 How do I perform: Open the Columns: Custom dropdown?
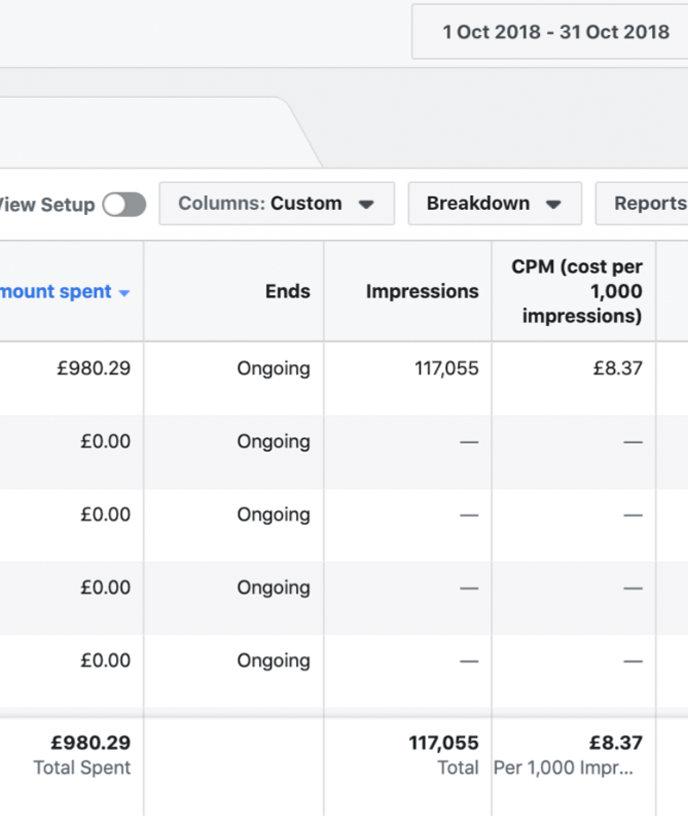[276, 203]
